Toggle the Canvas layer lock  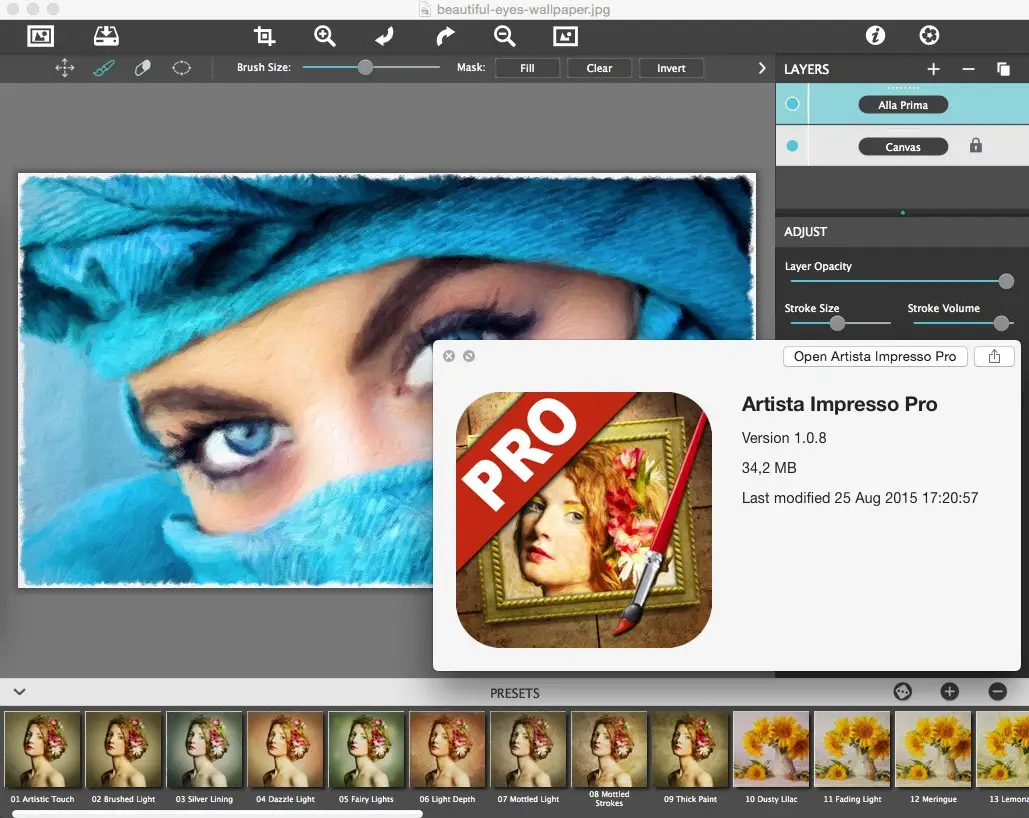pyautogui.click(x=975, y=146)
